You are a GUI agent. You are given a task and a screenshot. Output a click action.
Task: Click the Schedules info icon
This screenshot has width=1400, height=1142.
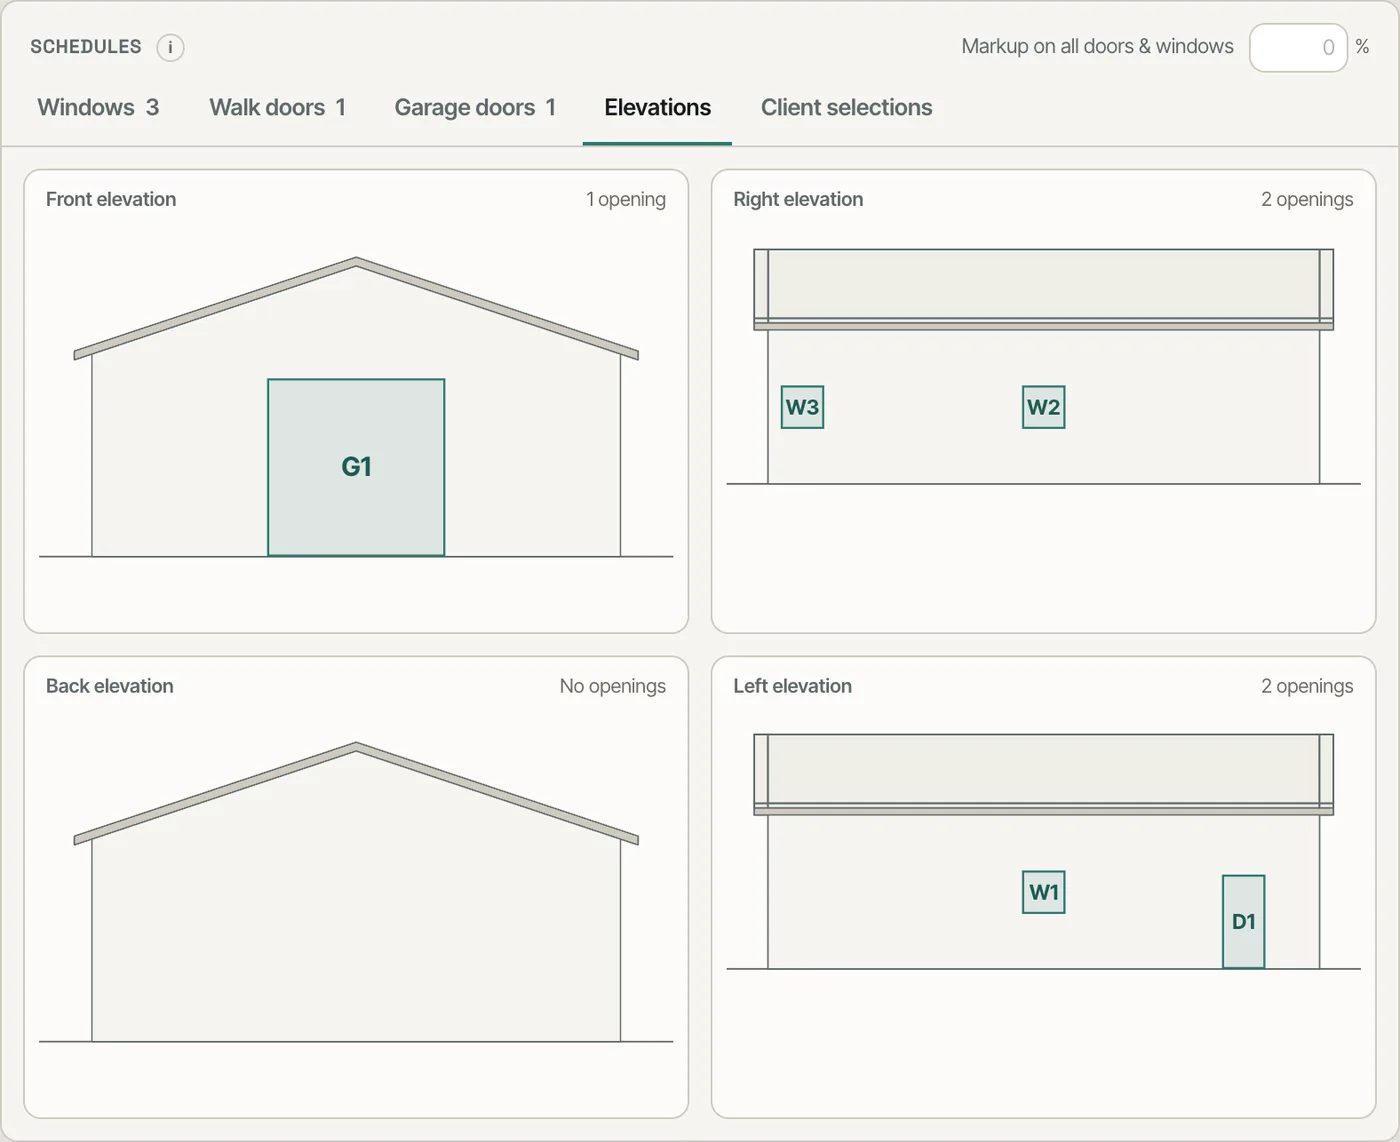coord(170,47)
